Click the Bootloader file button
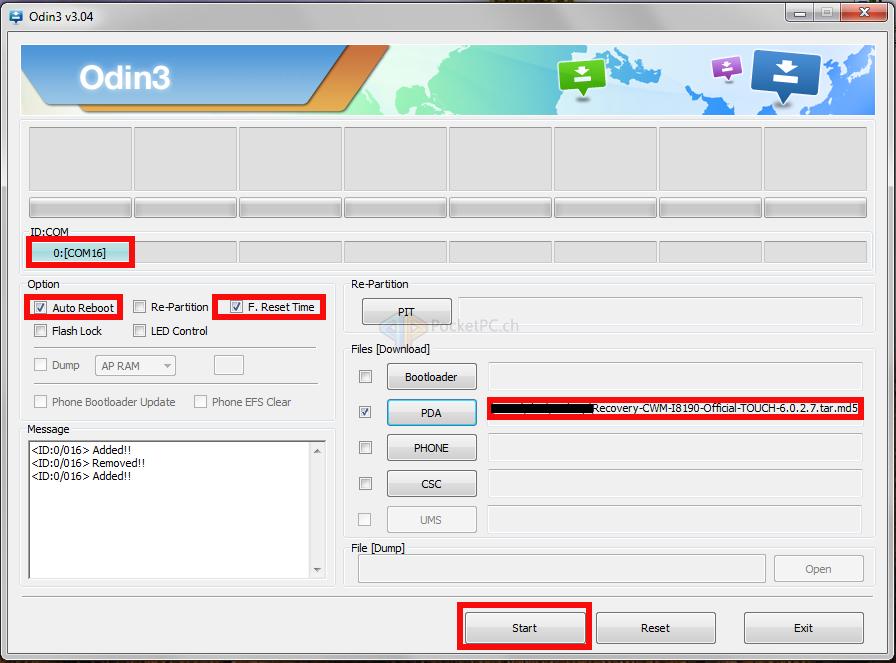 (431, 377)
